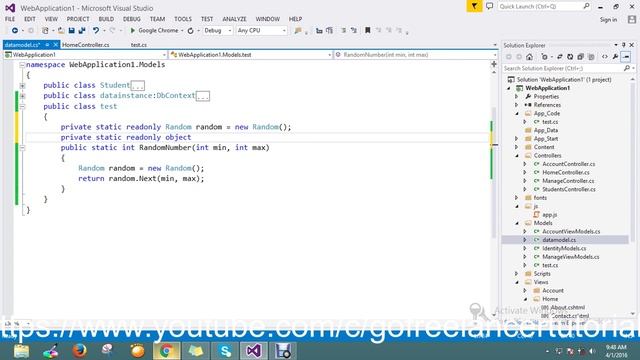Image resolution: width=640 pixels, height=360 pixels.
Task: Open browser selection arrow next to Google Chrome
Action: 182,31
